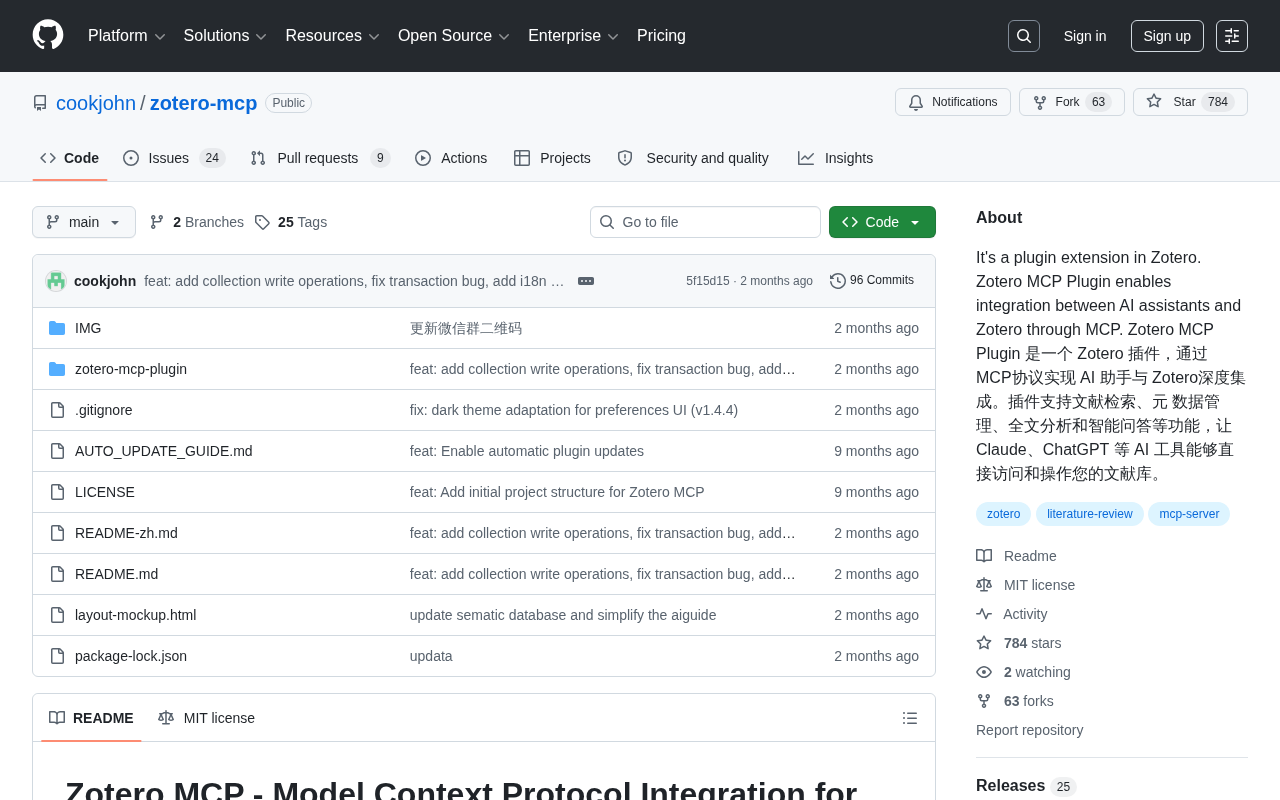This screenshot has height=800, width=1280.
Task: Click the Sign up button
Action: click(x=1167, y=36)
